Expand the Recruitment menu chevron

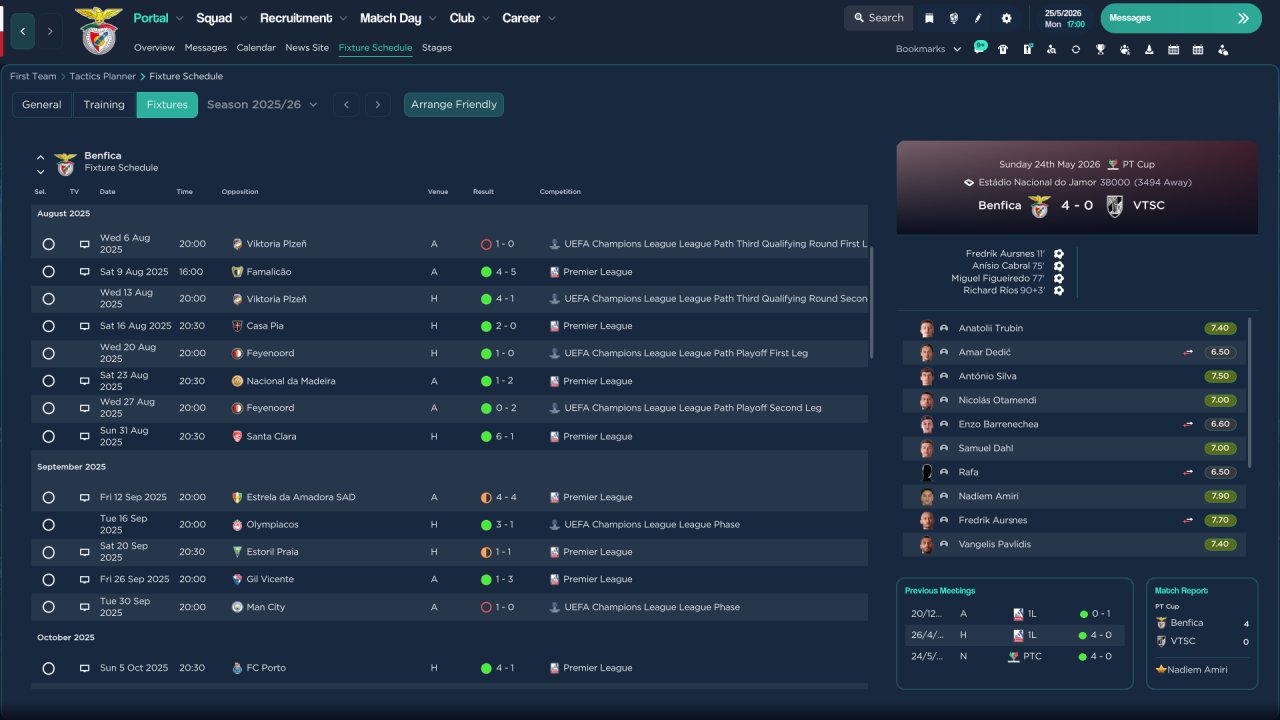pos(343,18)
